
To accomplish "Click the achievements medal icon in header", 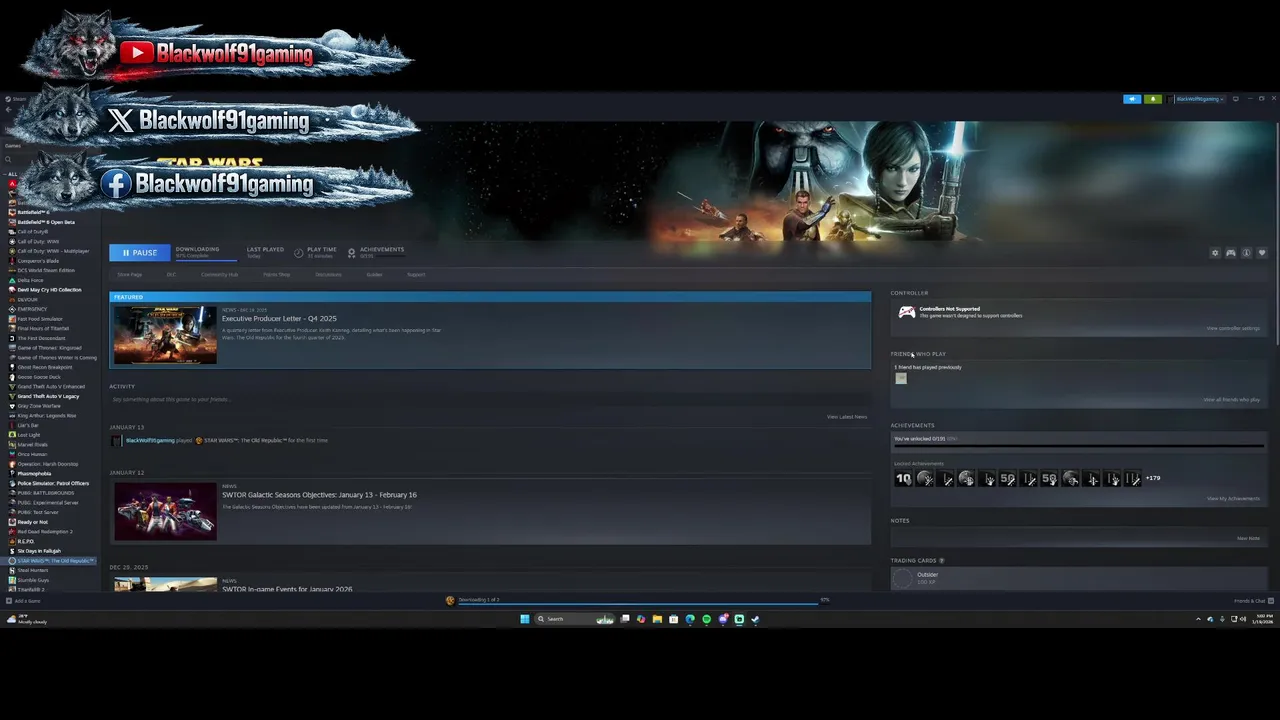I will tap(351, 253).
